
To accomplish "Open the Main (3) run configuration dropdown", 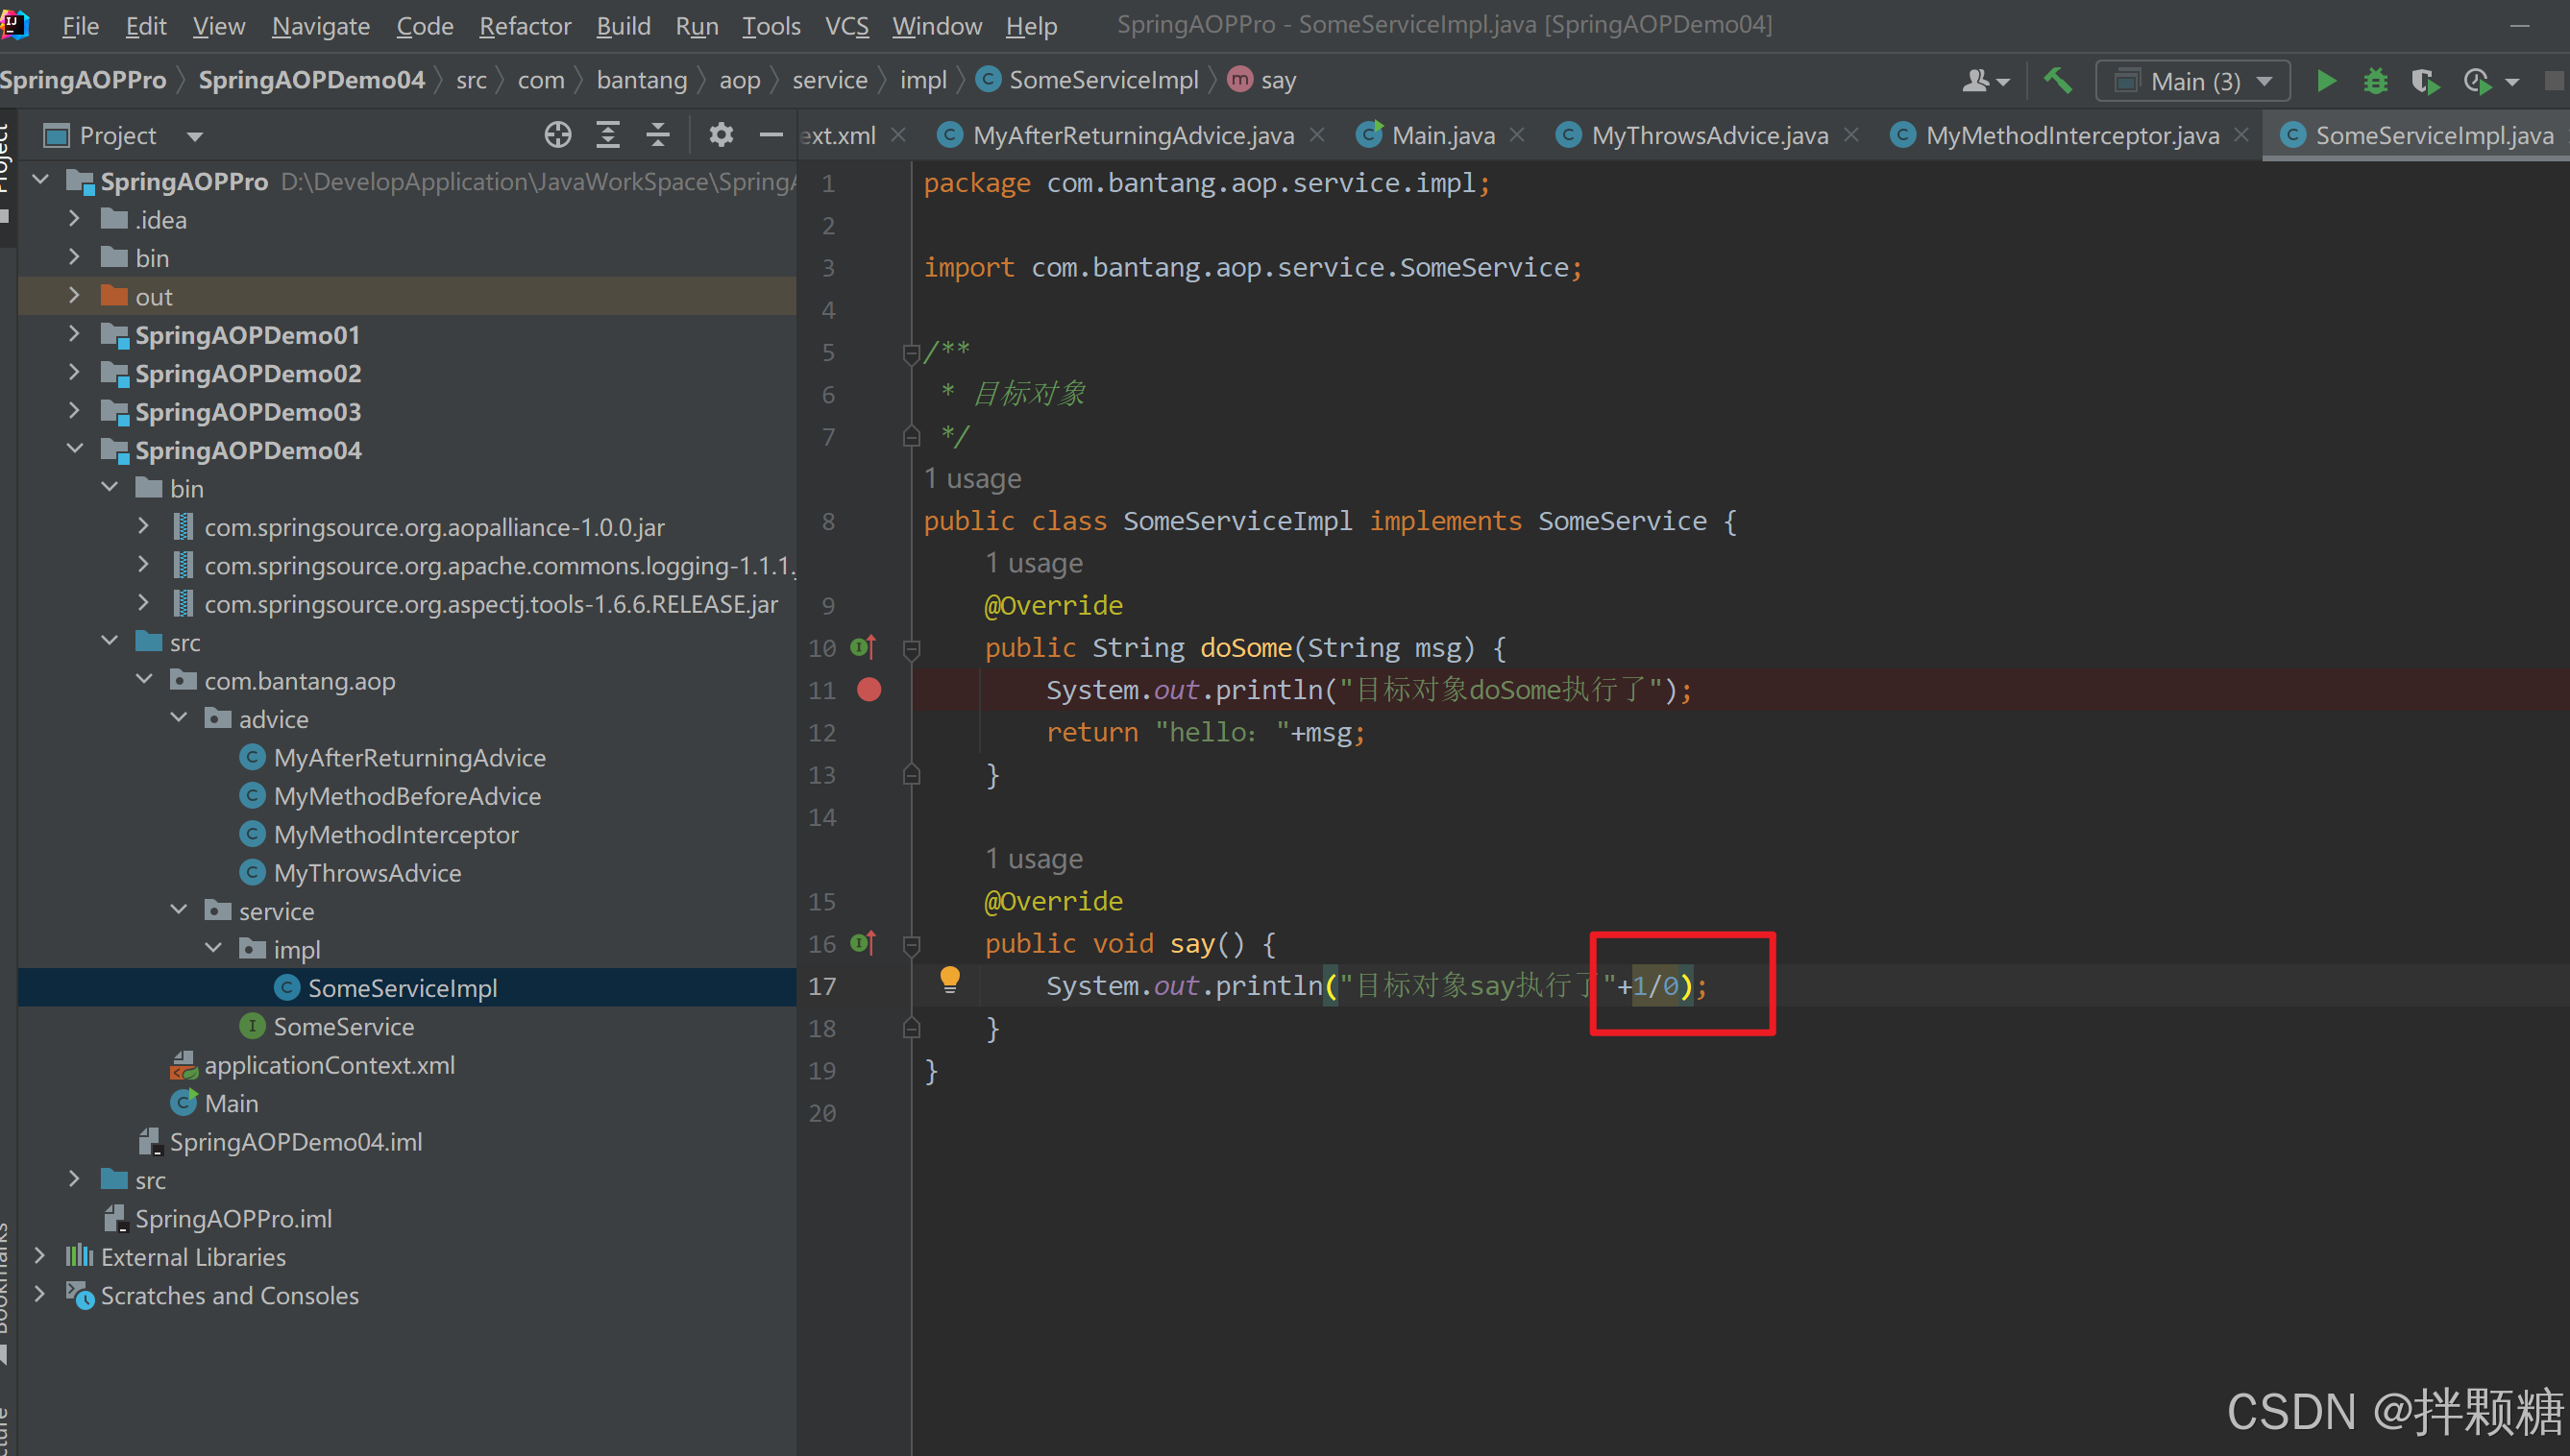I will [2193, 81].
